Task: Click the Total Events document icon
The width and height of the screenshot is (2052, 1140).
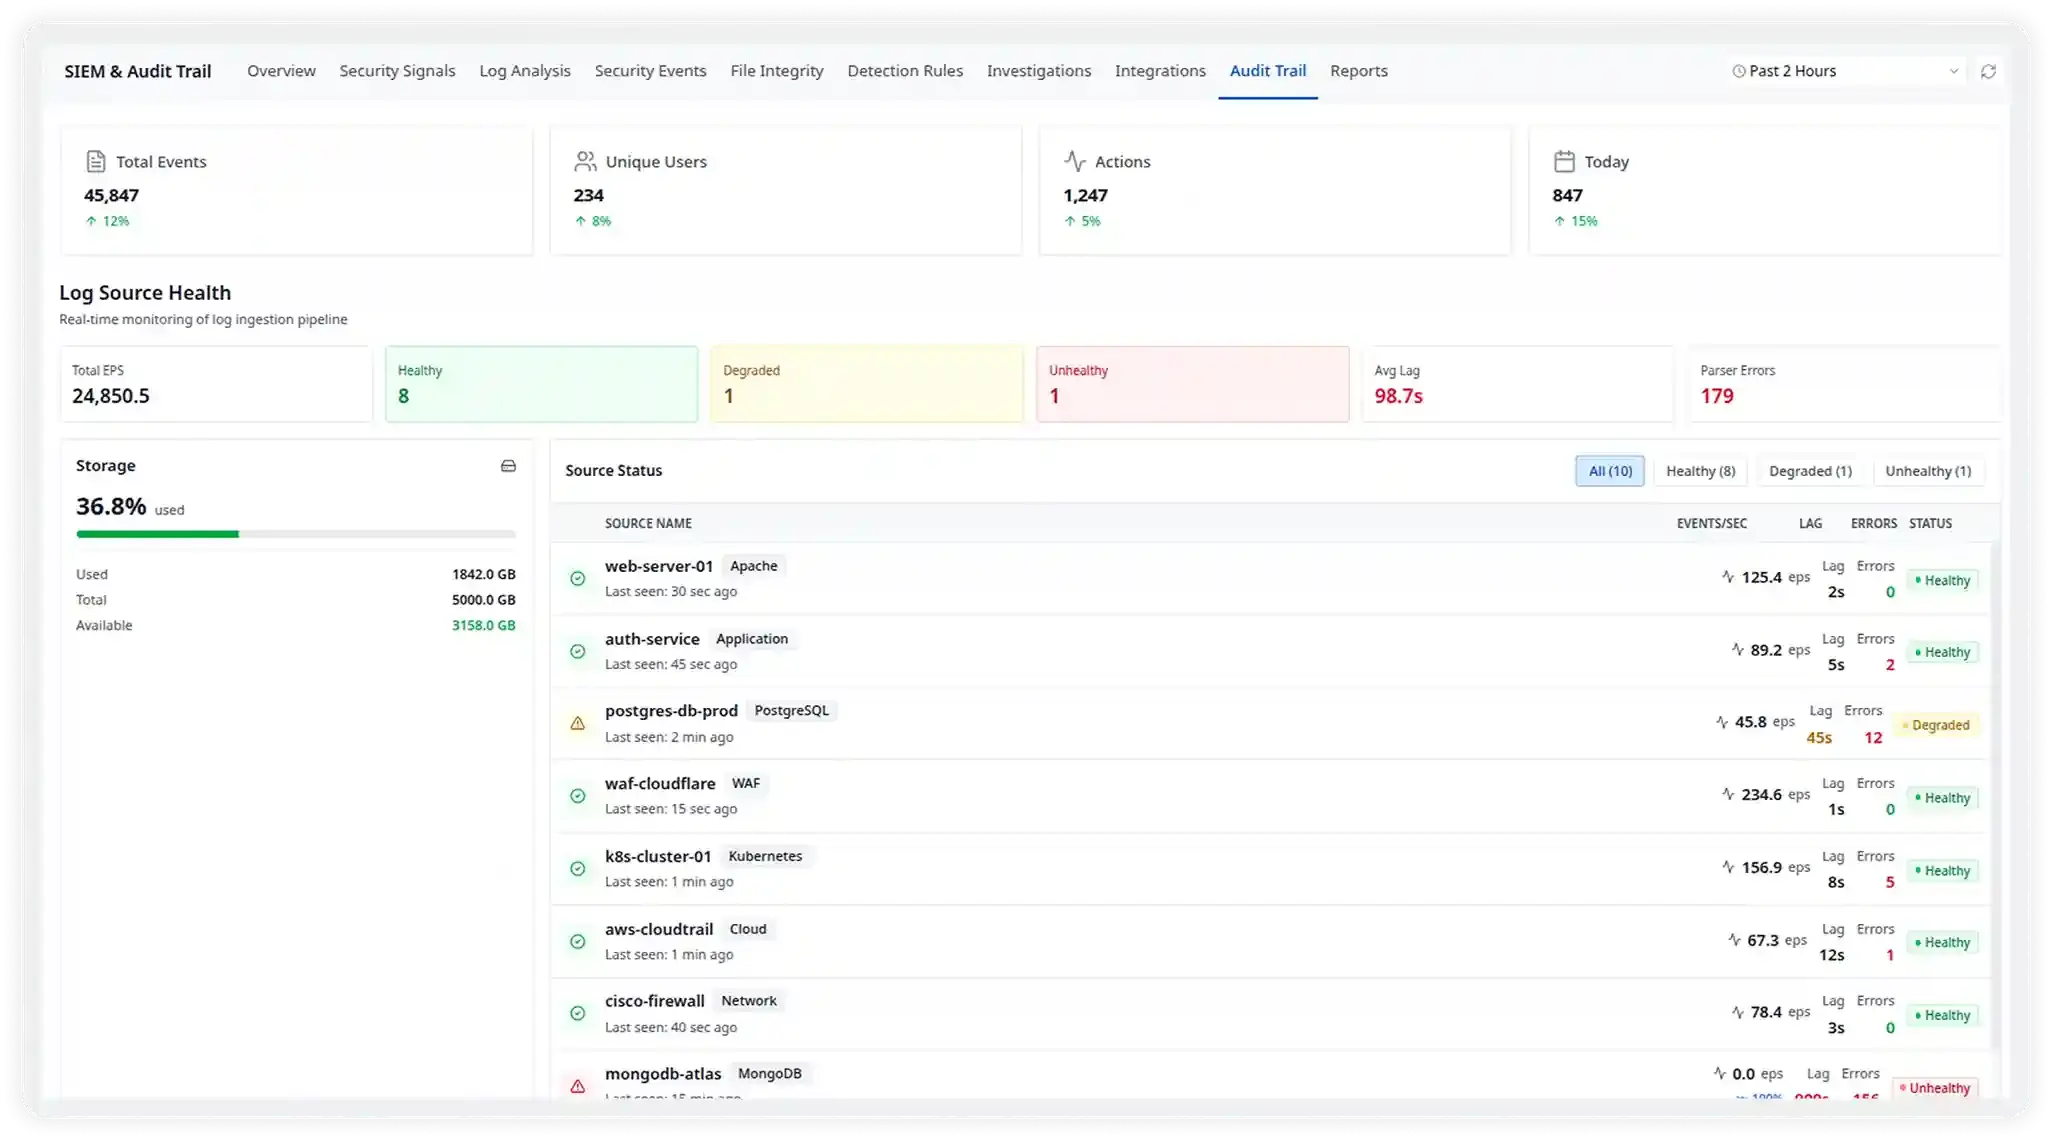Action: (96, 161)
